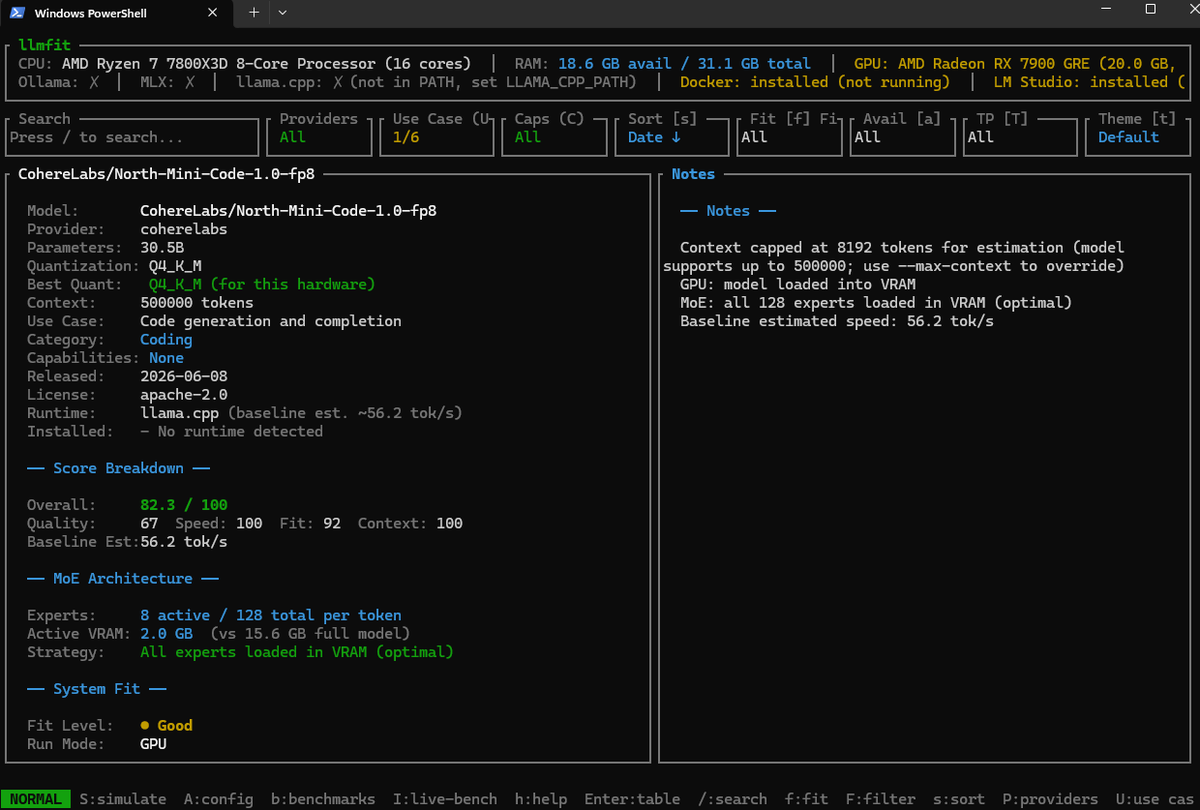
Task: Click the yellow Good fit level dot
Action: coord(145,726)
